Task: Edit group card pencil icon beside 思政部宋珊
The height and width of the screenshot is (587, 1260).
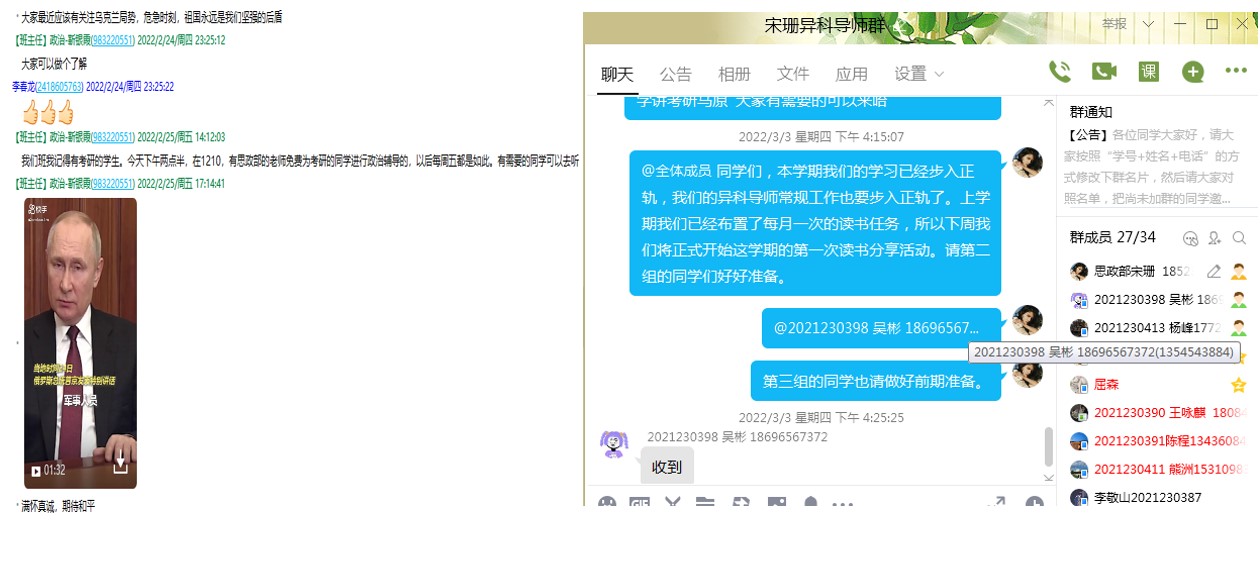Action: point(1214,271)
